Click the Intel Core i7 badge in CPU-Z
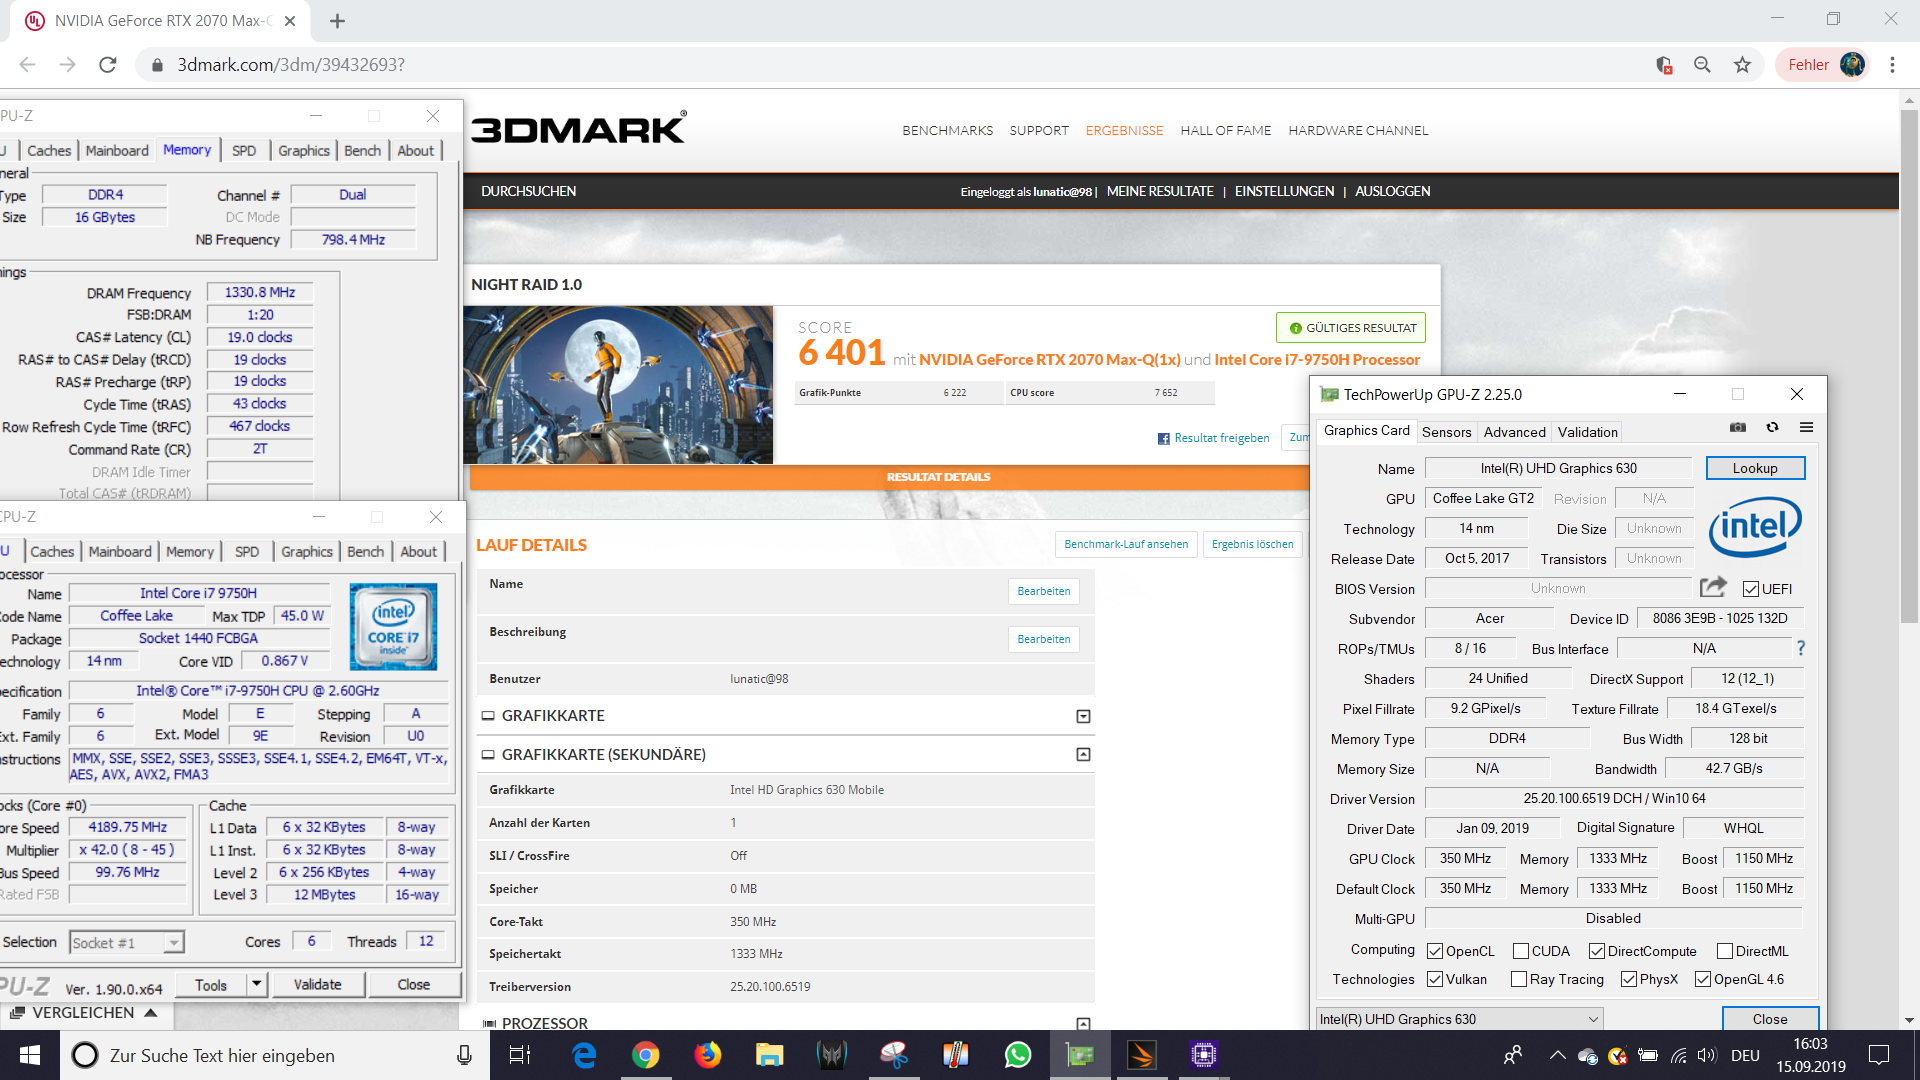The image size is (1920, 1080). [393, 627]
